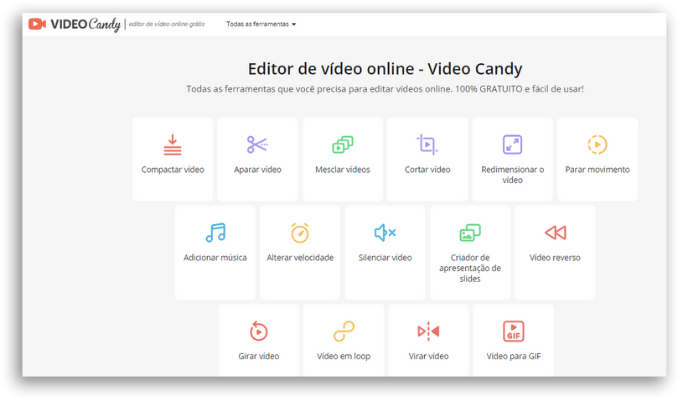Select the Virar vídeo mirror icon
The height and width of the screenshot is (400, 700).
[x=429, y=331]
